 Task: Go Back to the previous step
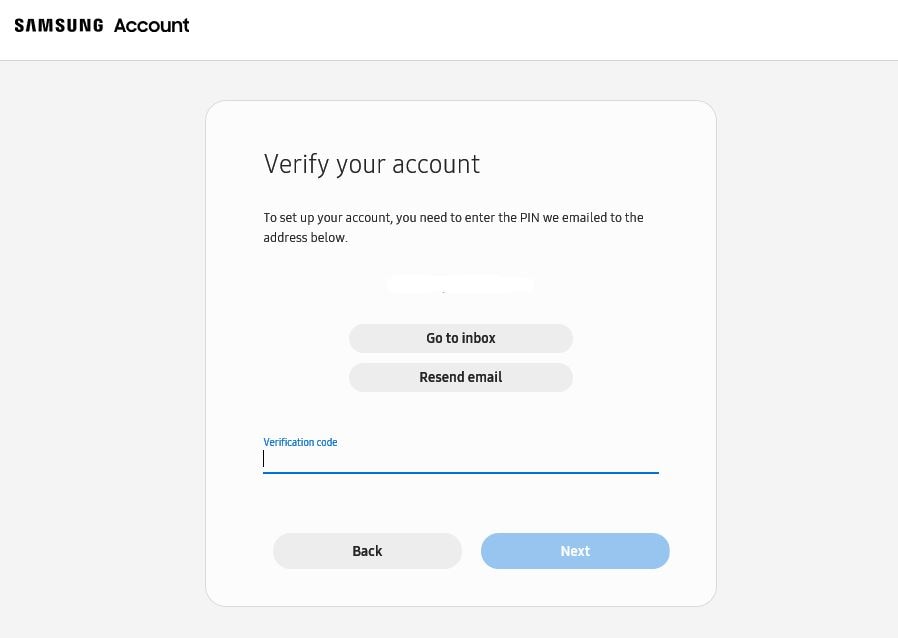tap(367, 551)
